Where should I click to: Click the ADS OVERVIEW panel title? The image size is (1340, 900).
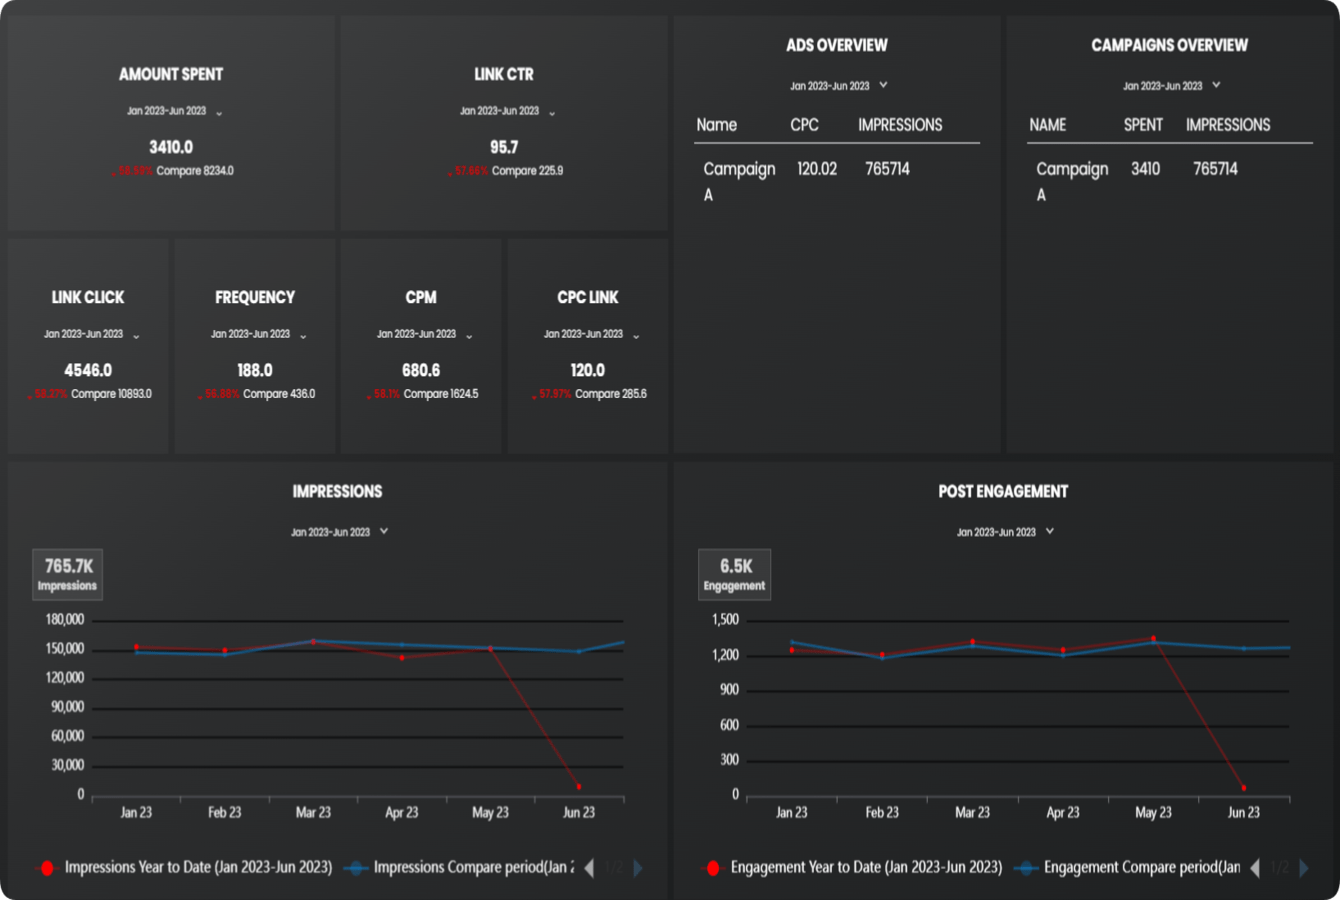coord(837,45)
